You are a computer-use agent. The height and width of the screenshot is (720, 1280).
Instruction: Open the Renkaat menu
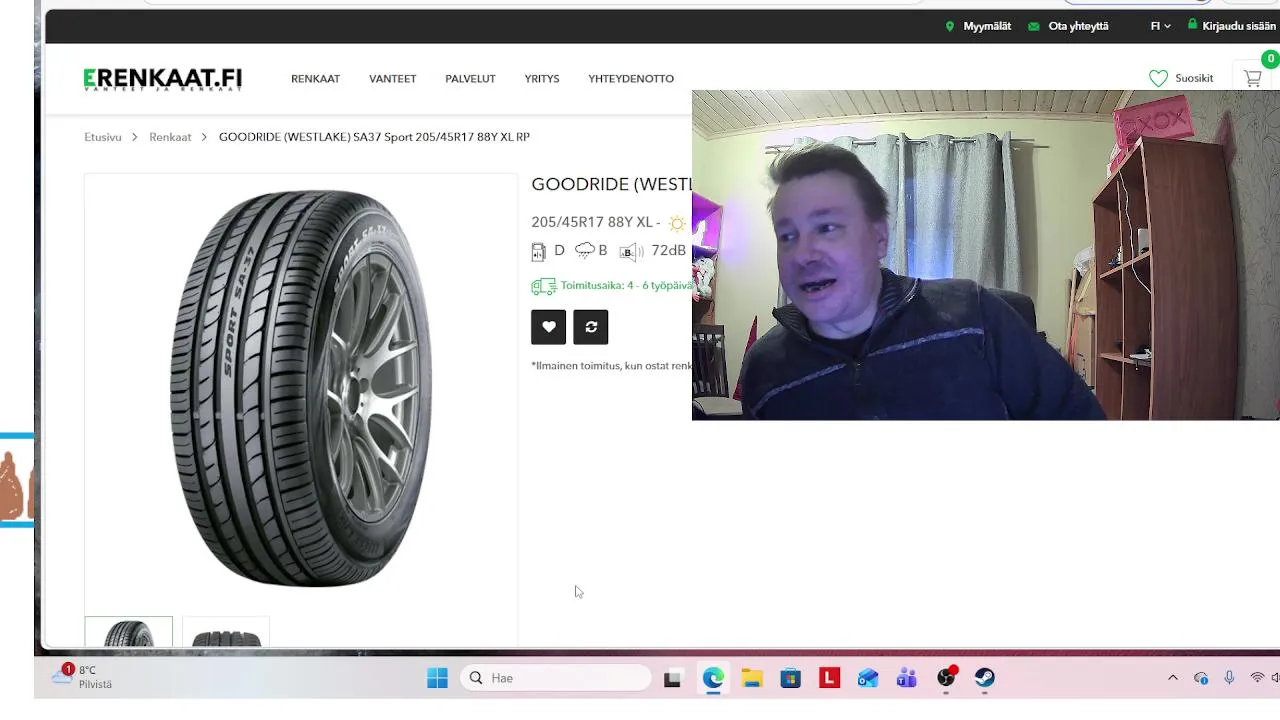(315, 79)
